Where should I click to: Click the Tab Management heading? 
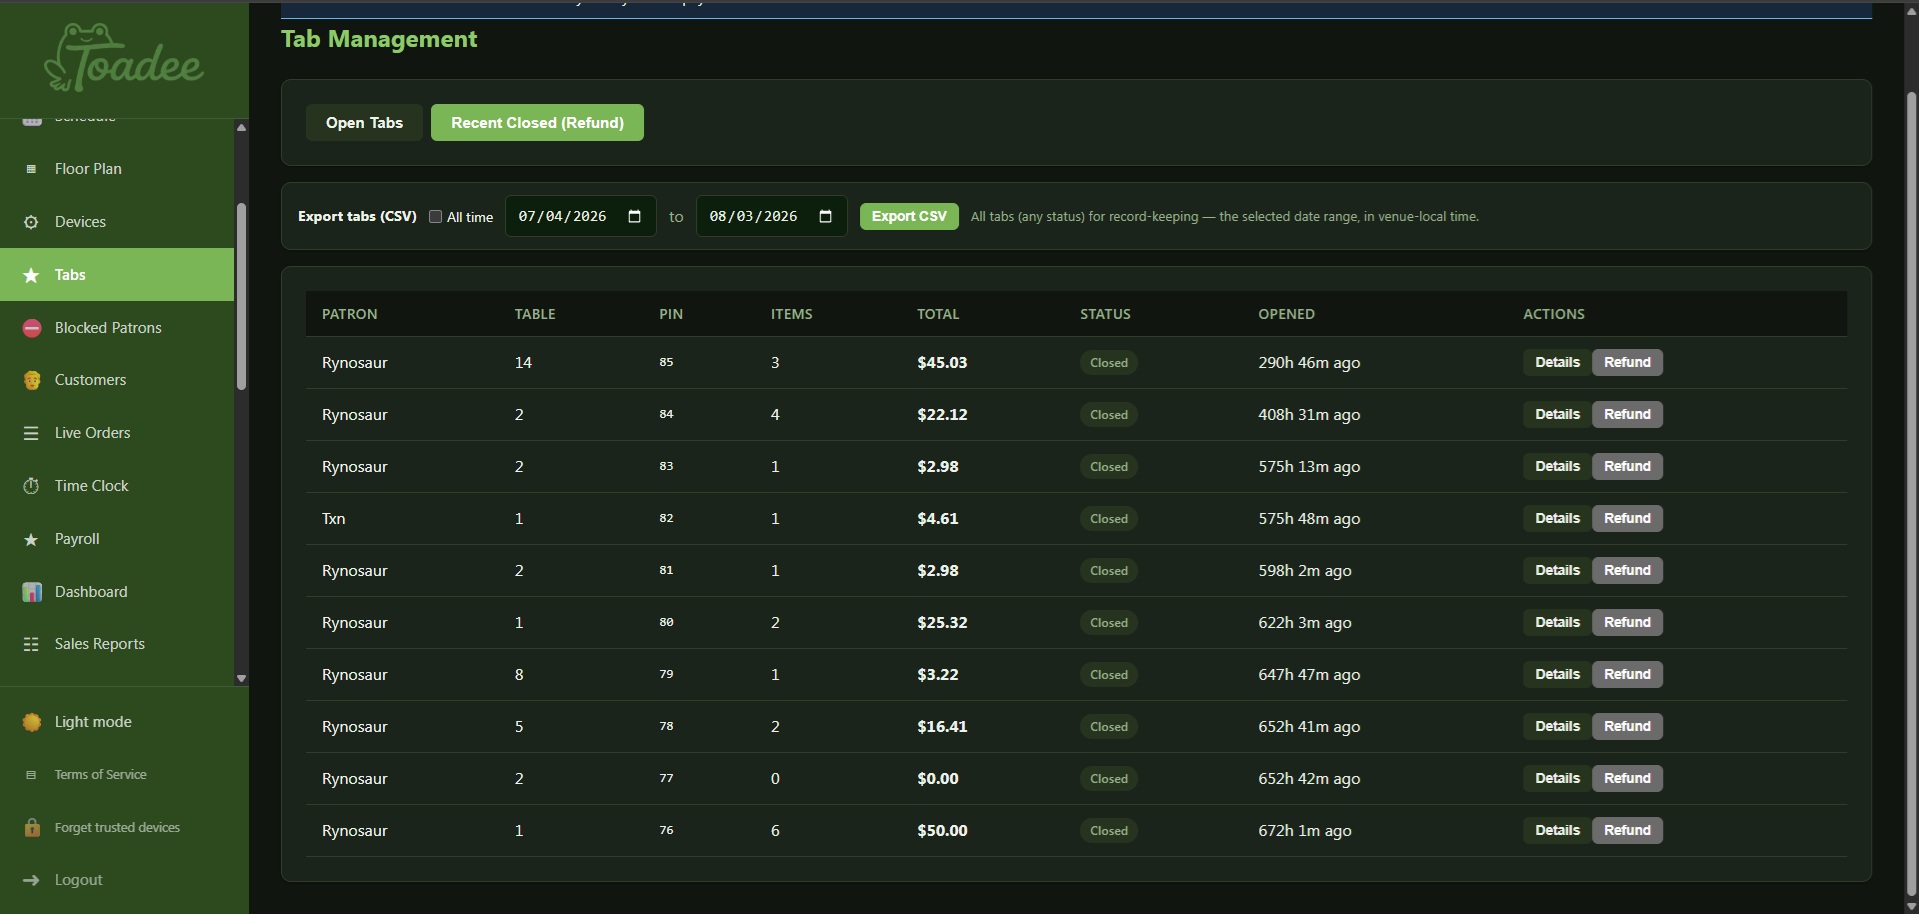pyautogui.click(x=379, y=39)
